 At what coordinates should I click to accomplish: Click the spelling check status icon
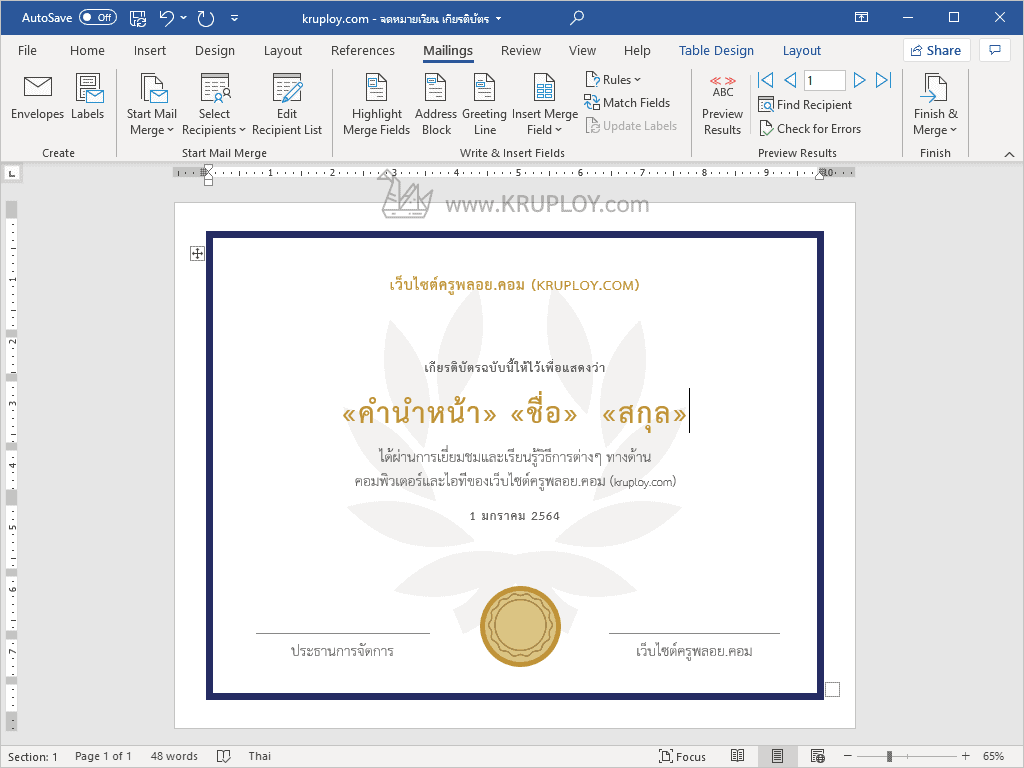(223, 756)
